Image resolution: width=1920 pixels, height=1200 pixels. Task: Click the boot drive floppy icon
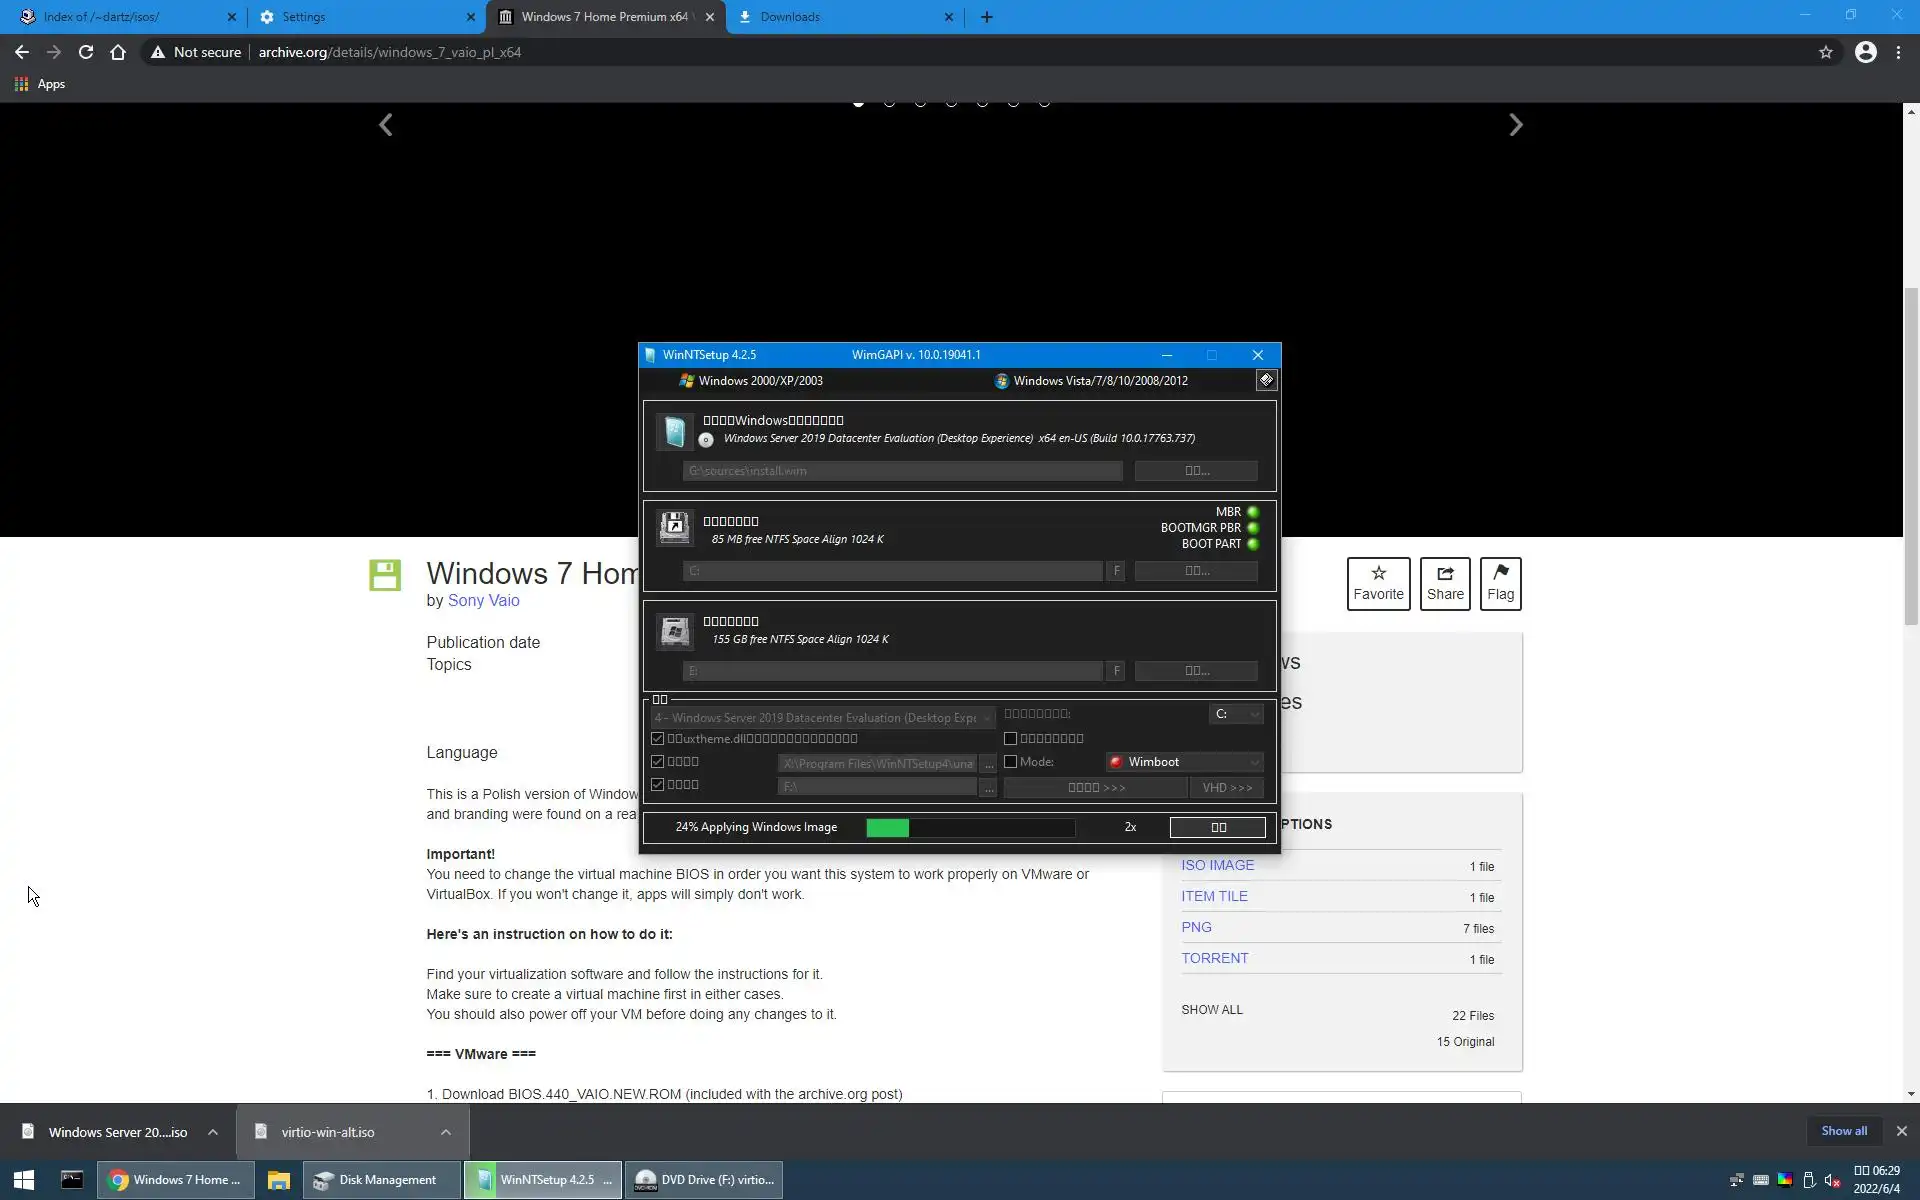coord(674,528)
